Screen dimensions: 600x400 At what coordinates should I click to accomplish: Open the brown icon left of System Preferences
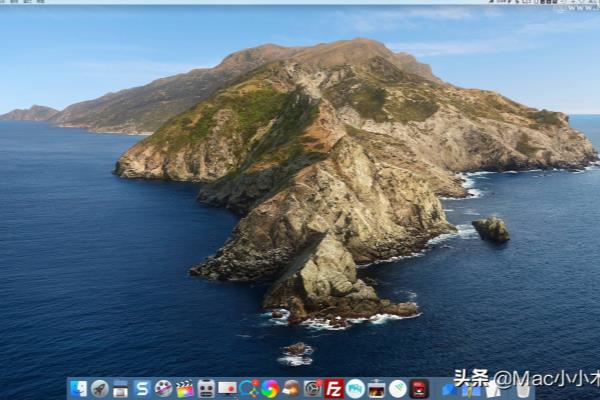[x=291, y=389]
